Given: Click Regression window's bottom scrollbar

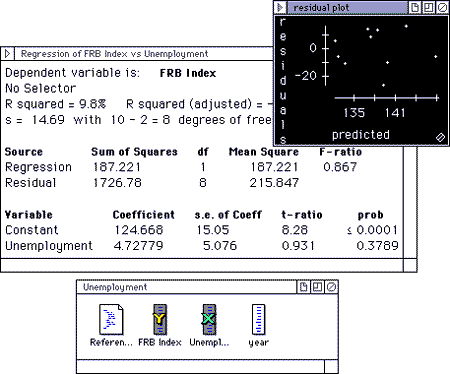Looking at the screenshot, I should coord(202,265).
